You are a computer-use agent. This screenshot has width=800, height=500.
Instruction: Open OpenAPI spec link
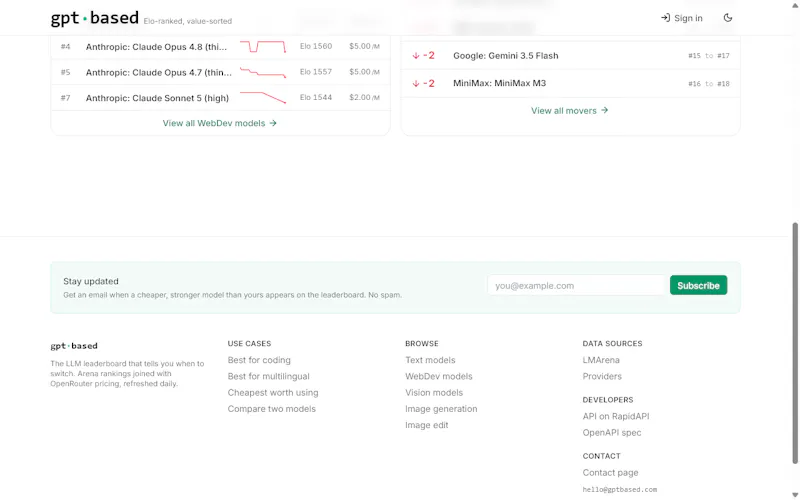(612, 433)
